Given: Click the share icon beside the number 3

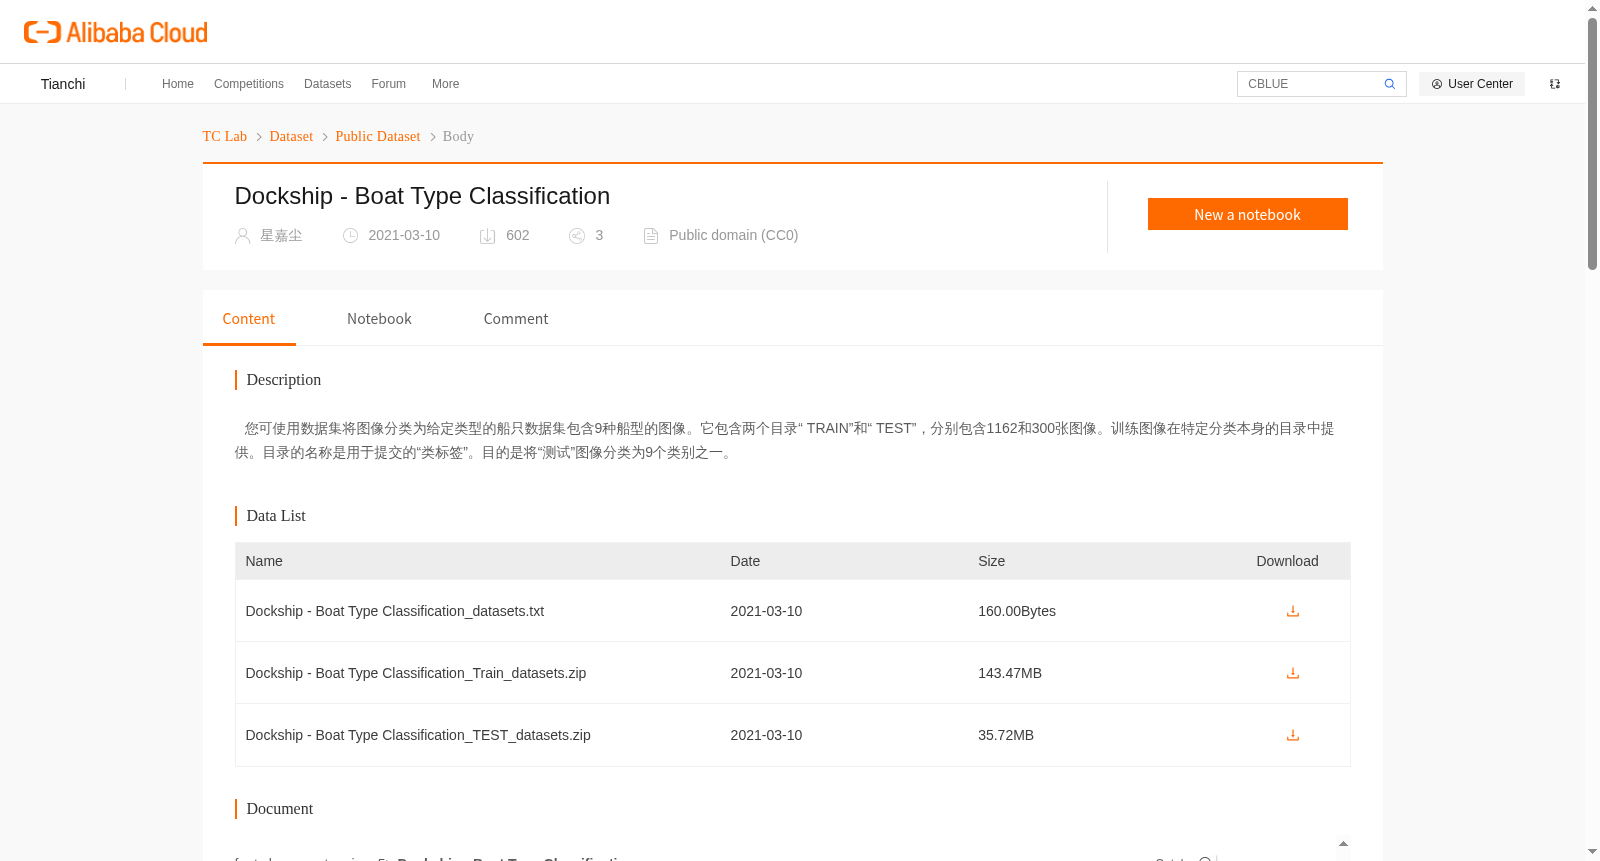Looking at the screenshot, I should 577,236.
